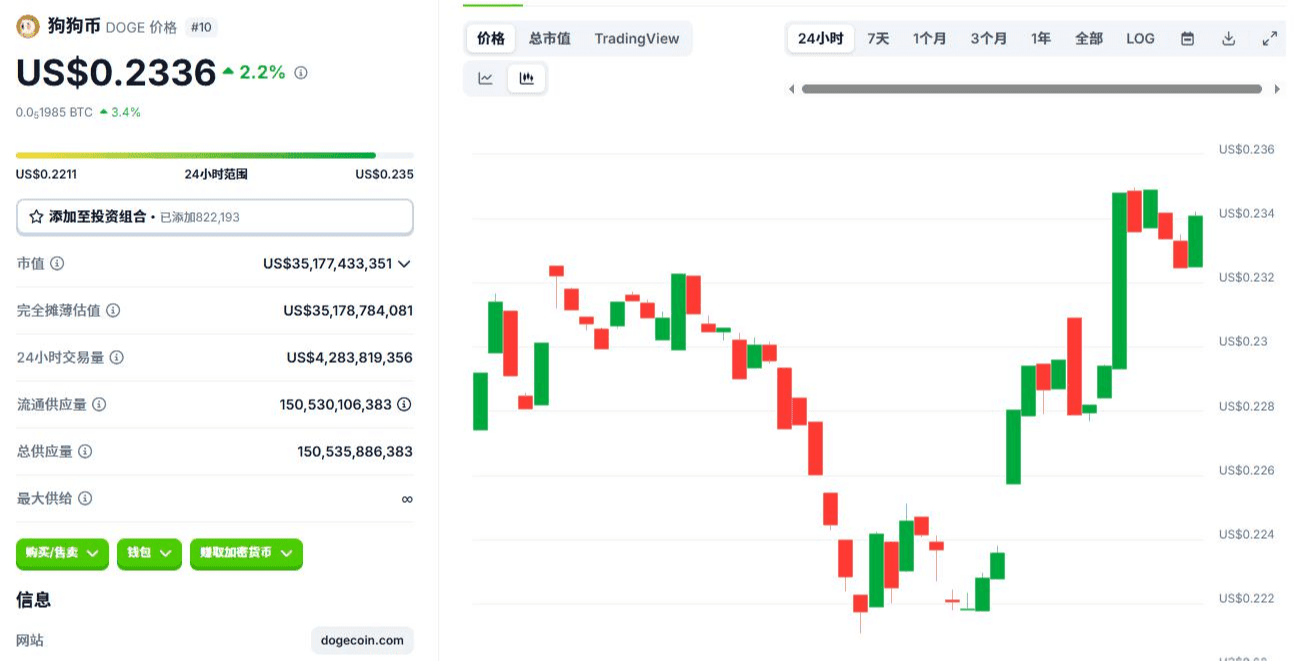
Task: Open the 赚取加密货币 dropdown
Action: (246, 553)
